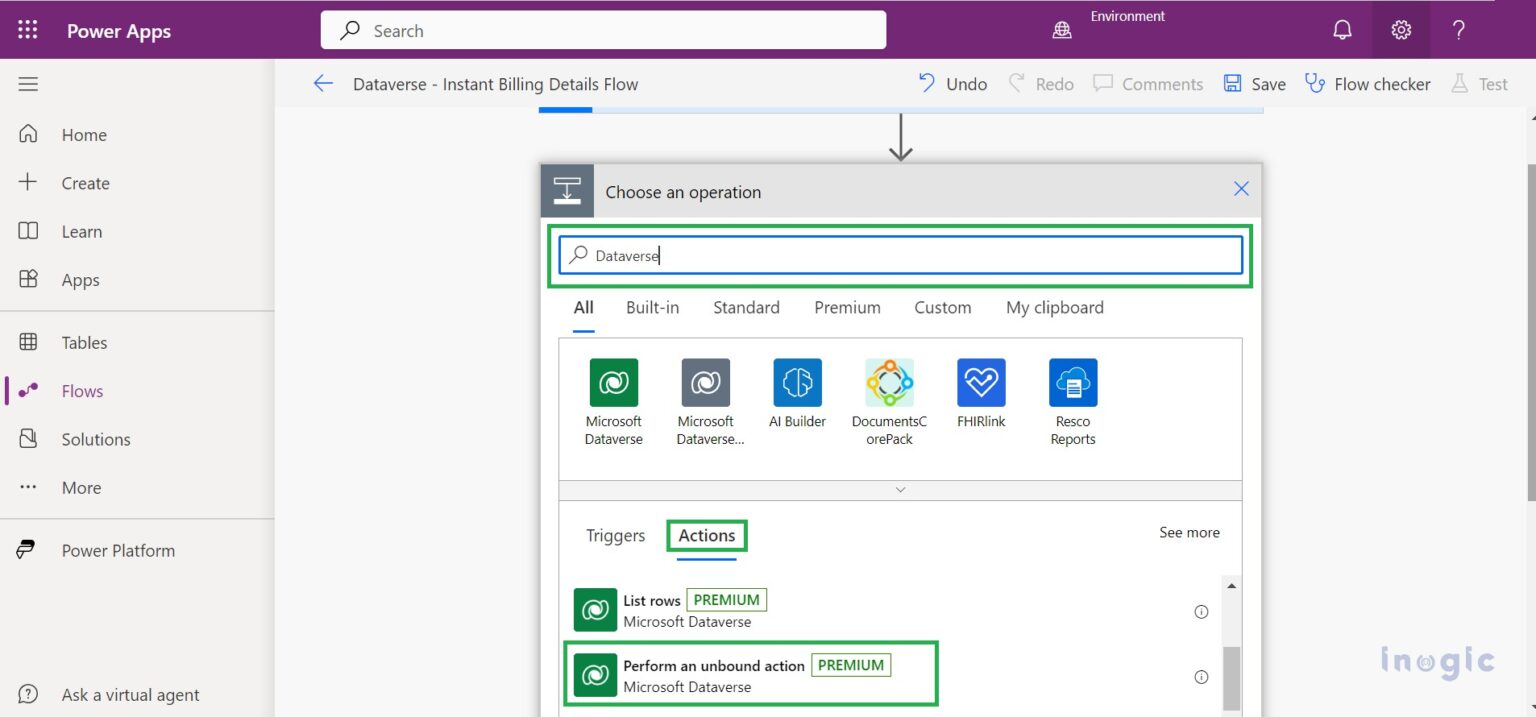1536x717 pixels.
Task: Click the Redo button
Action: tap(1040, 84)
